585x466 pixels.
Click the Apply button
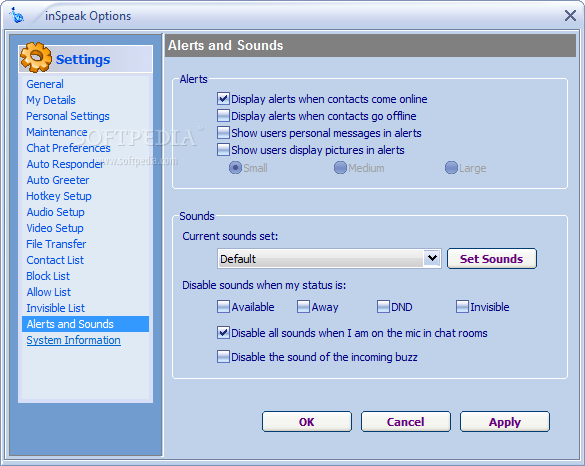coord(505,422)
